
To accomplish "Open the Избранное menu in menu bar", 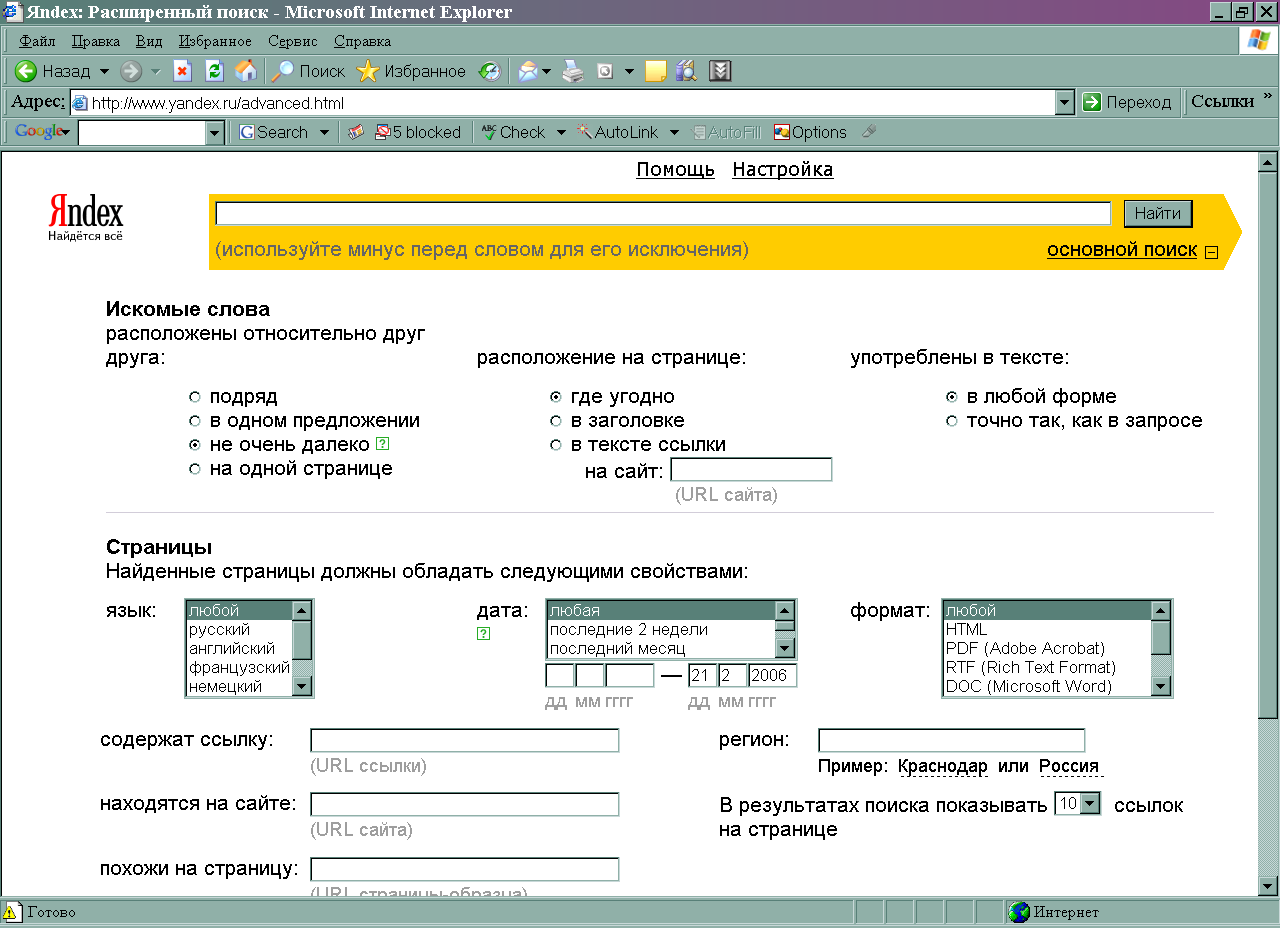I will coord(215,41).
